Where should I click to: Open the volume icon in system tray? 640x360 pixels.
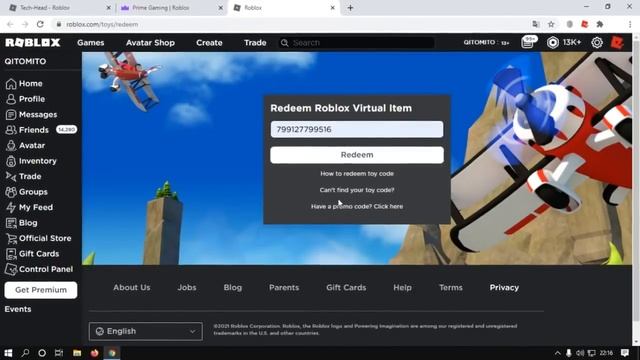click(580, 353)
